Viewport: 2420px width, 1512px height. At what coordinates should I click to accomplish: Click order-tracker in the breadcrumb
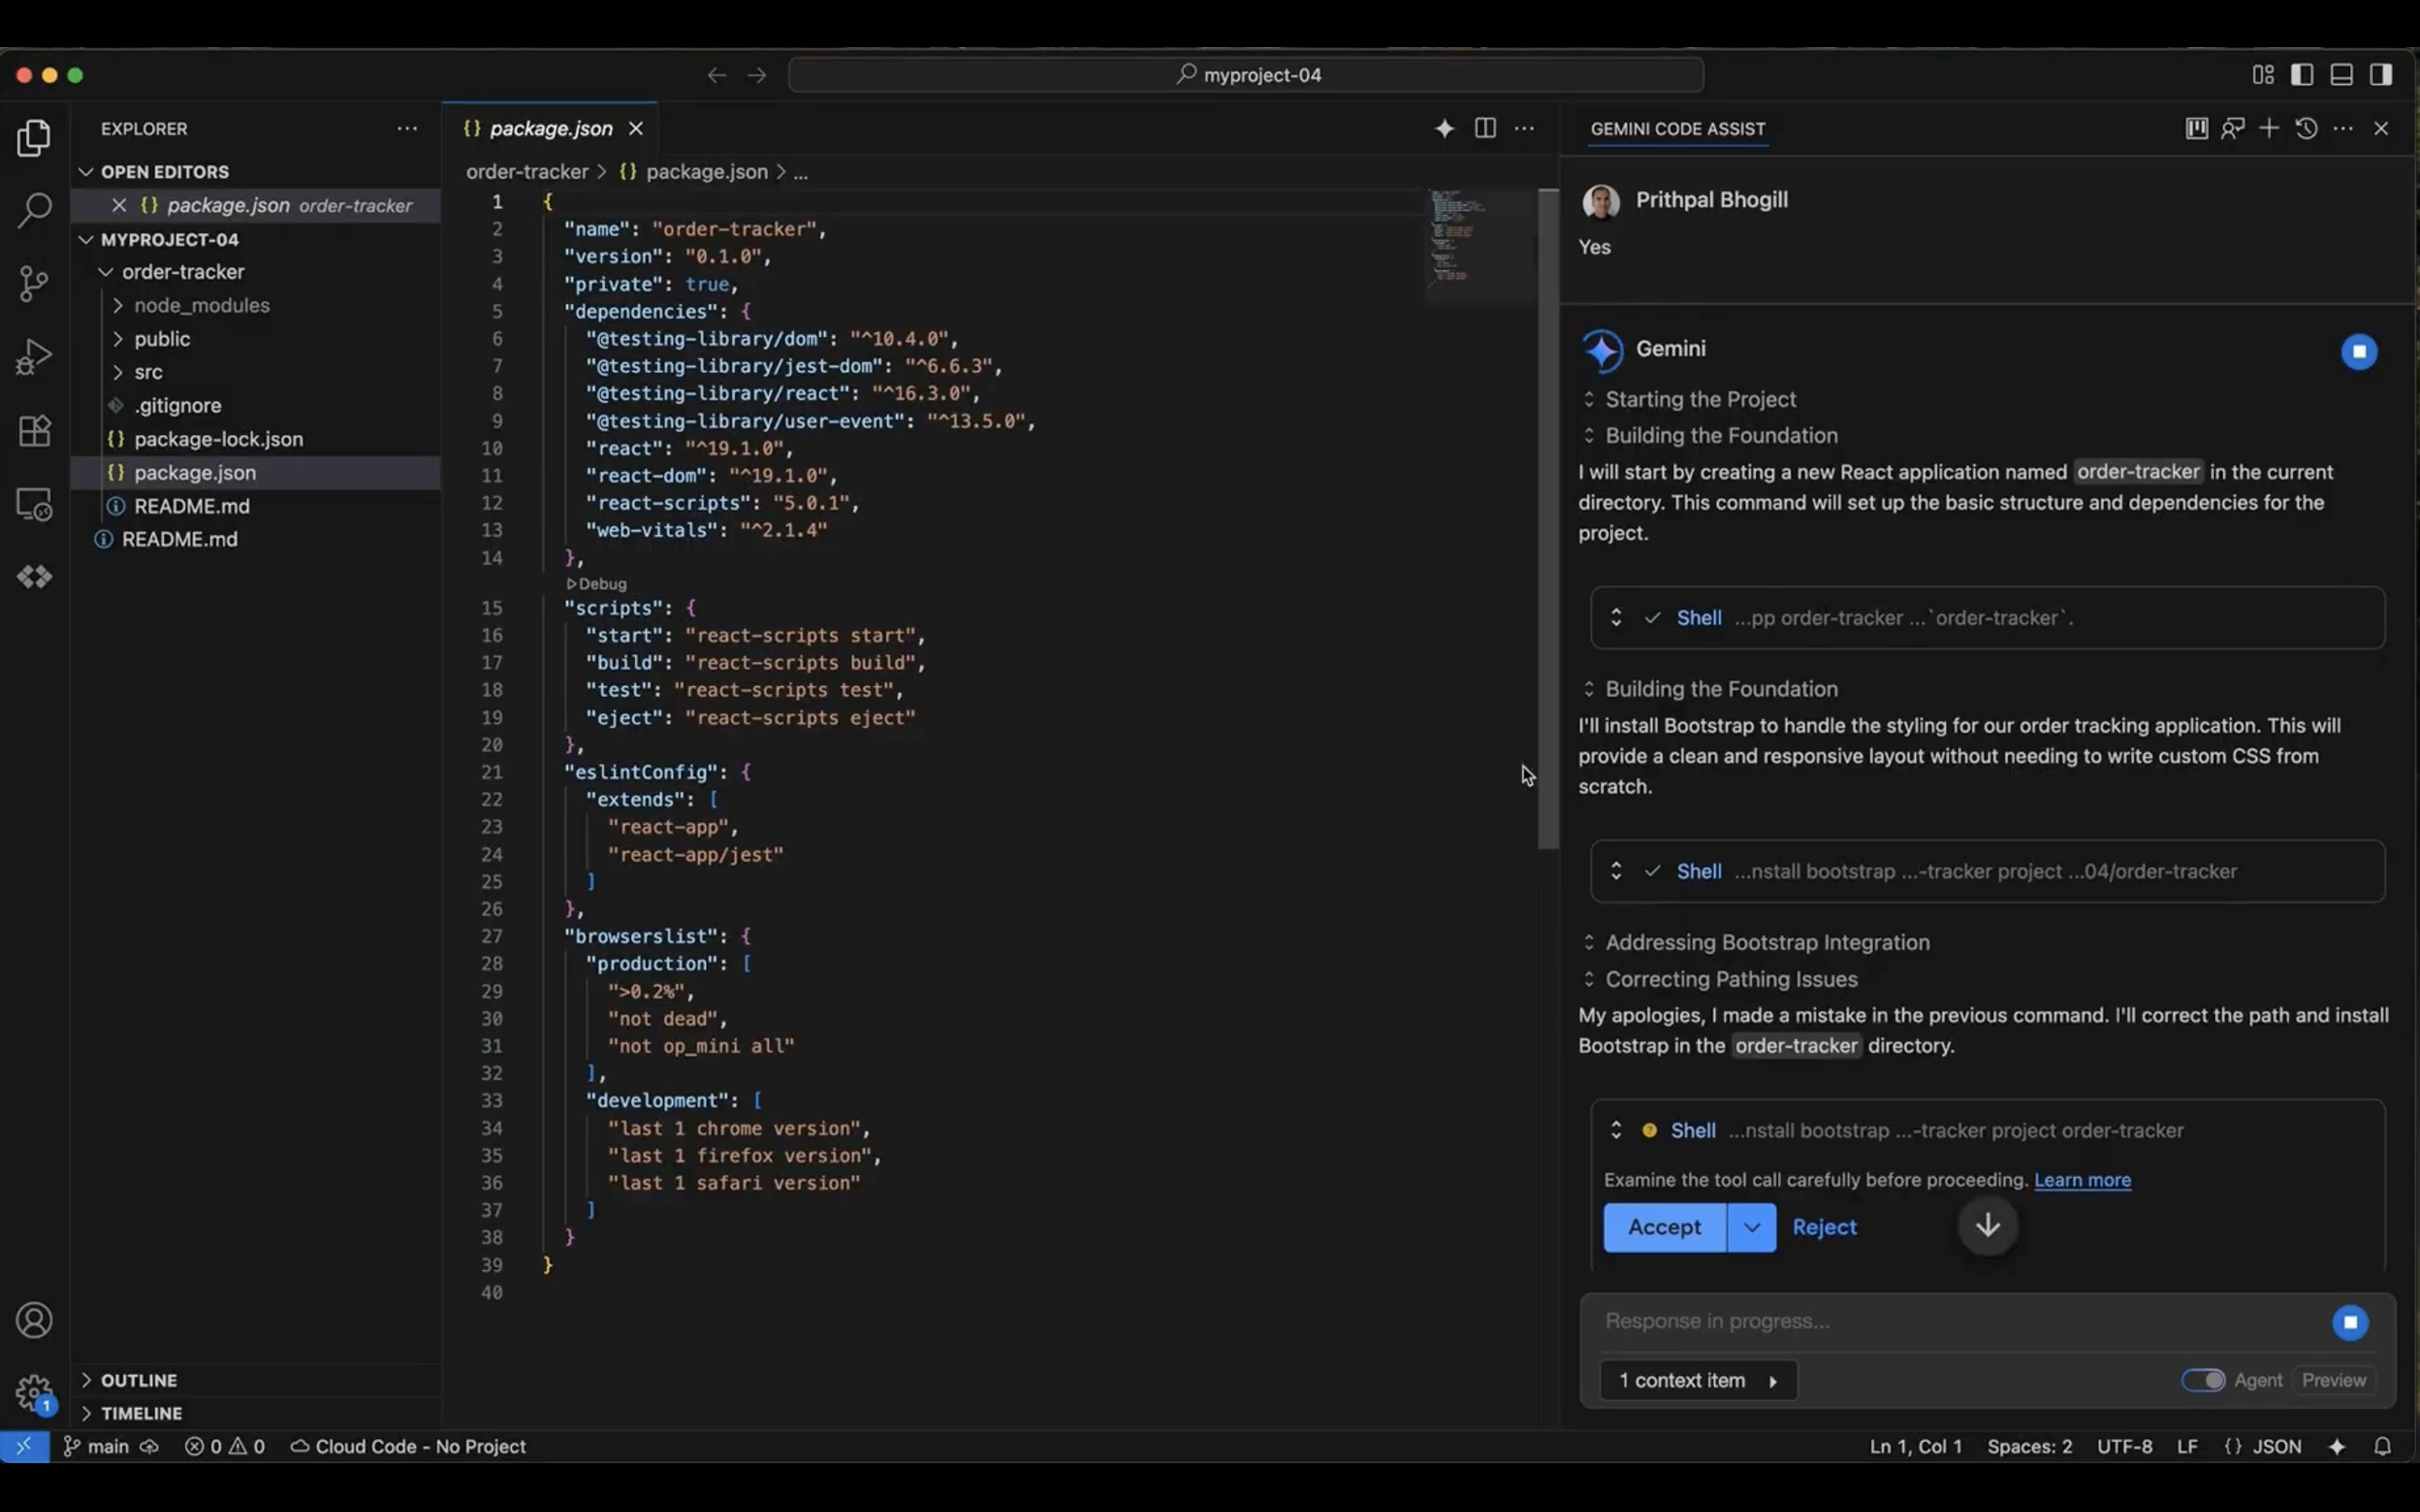click(527, 172)
